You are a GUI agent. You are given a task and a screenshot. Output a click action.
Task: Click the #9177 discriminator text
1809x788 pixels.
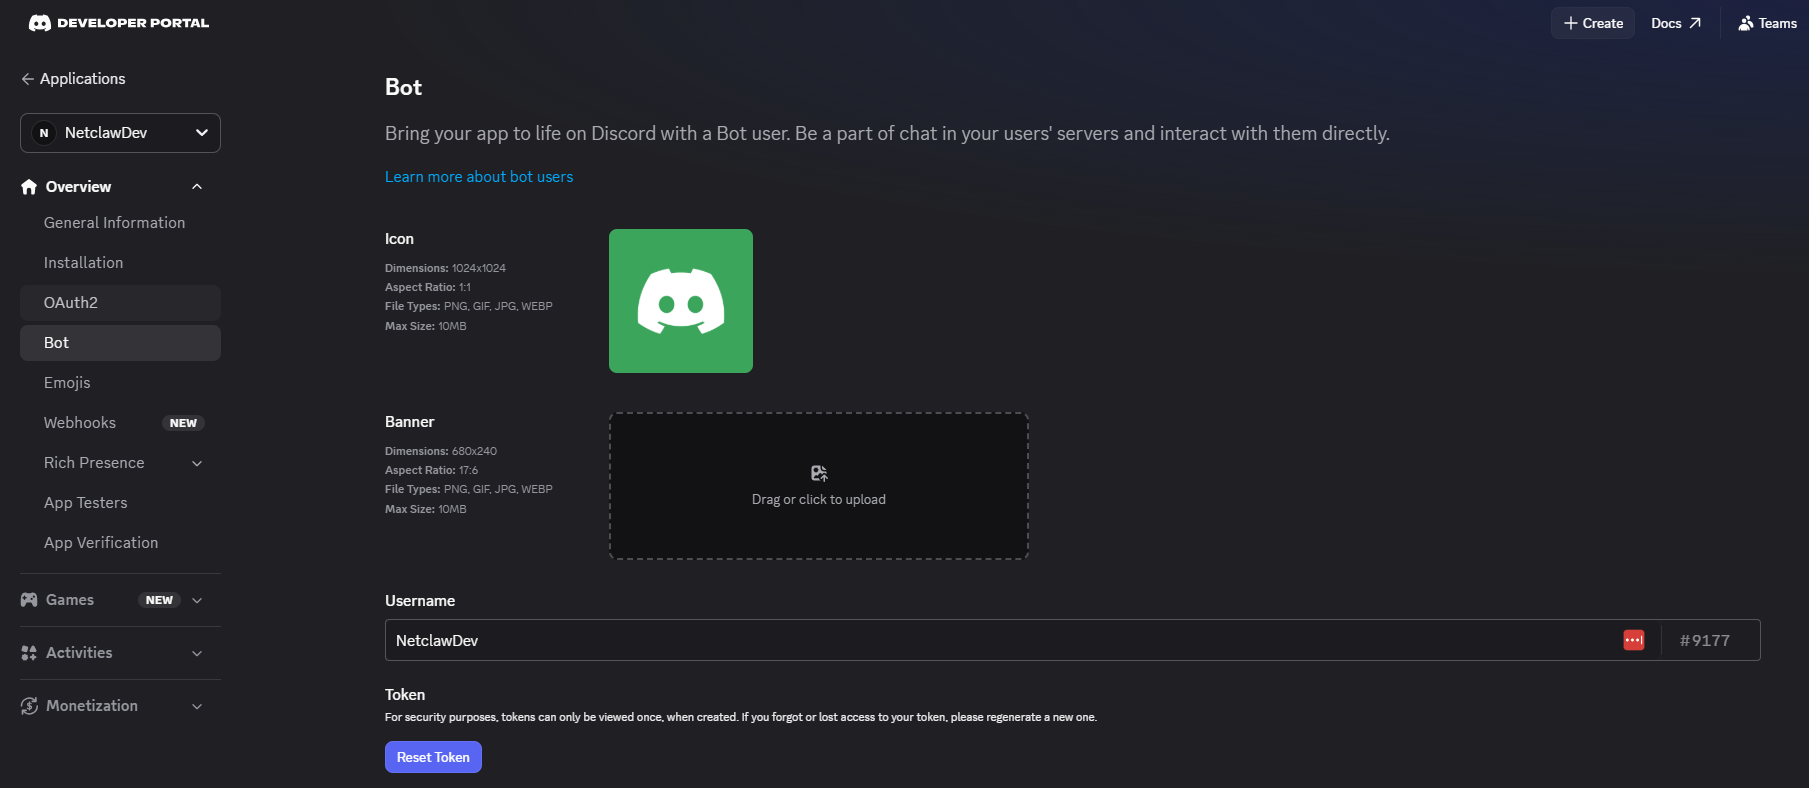pos(1705,641)
